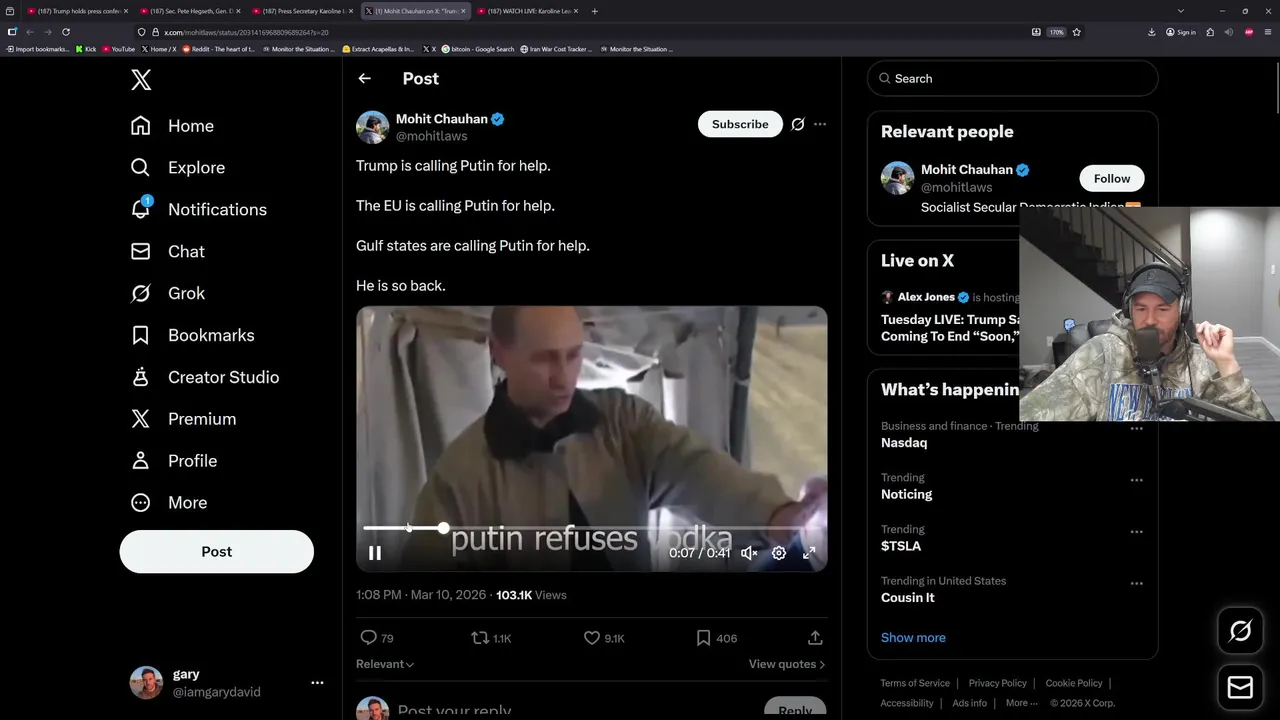
Task: Open Cookie Policy link
Action: coord(1074,683)
